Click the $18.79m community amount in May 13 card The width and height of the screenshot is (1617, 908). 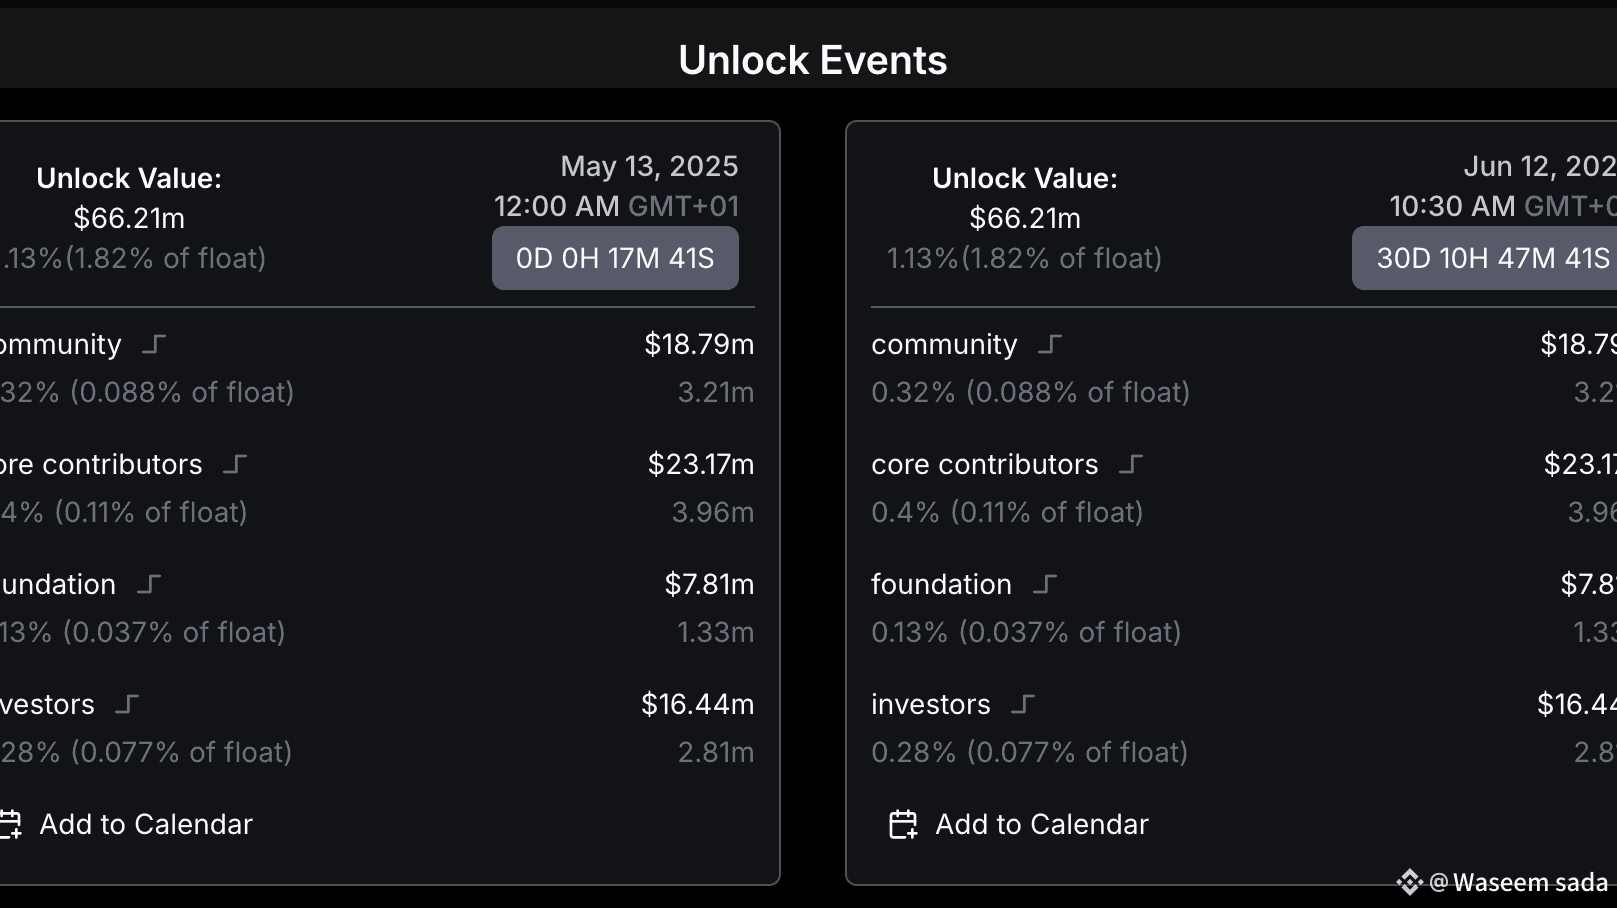699,345
